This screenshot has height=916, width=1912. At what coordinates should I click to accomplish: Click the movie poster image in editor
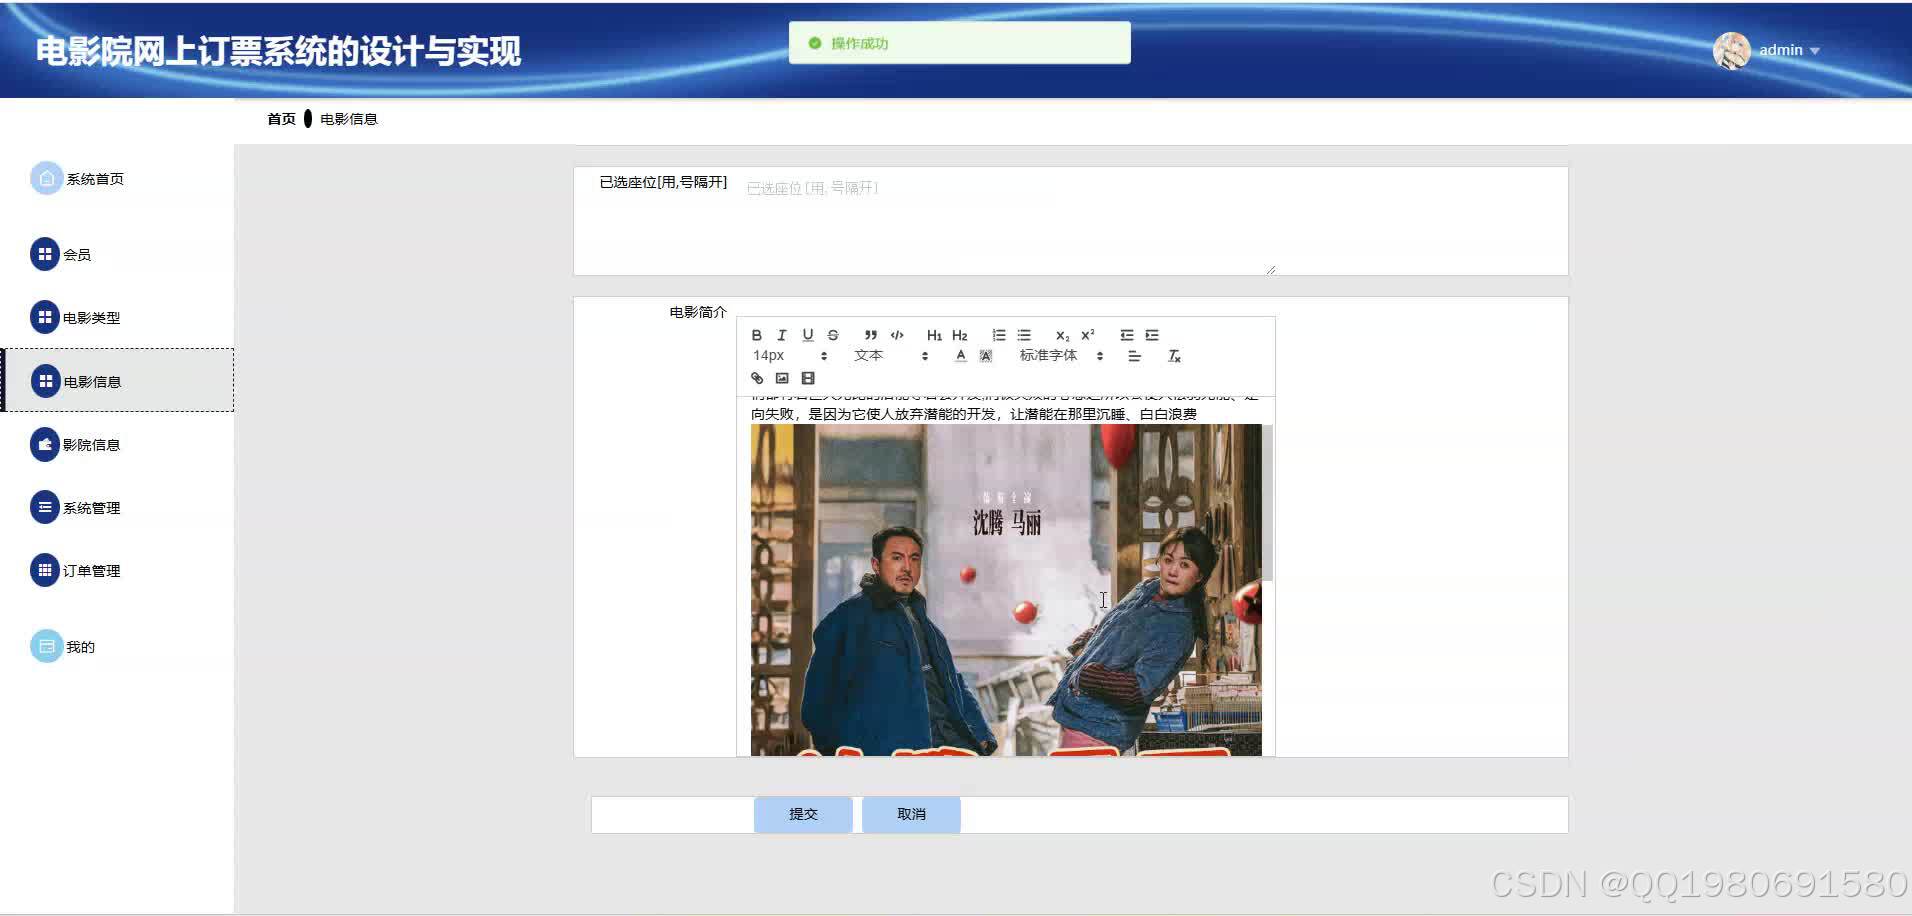click(1006, 590)
